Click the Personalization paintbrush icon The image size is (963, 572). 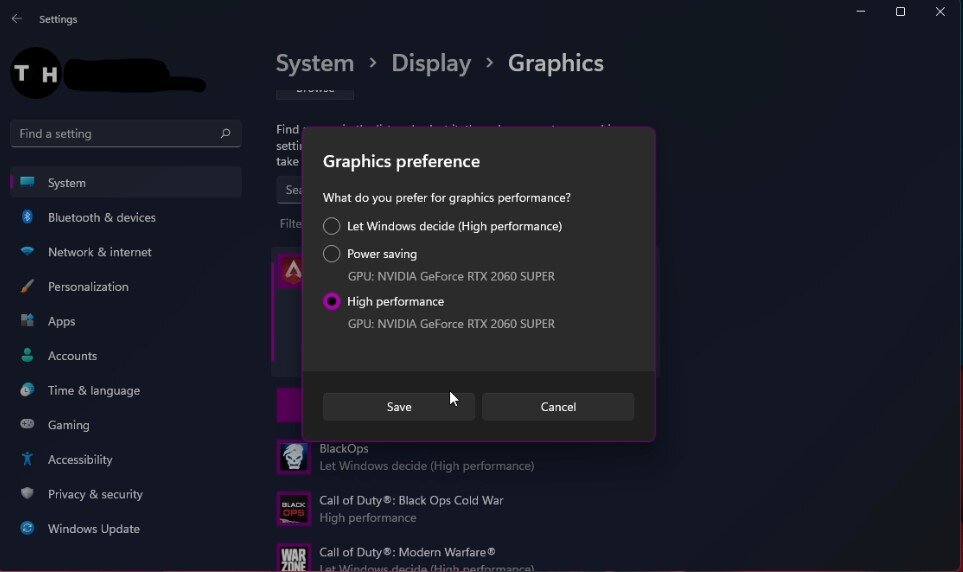click(27, 286)
